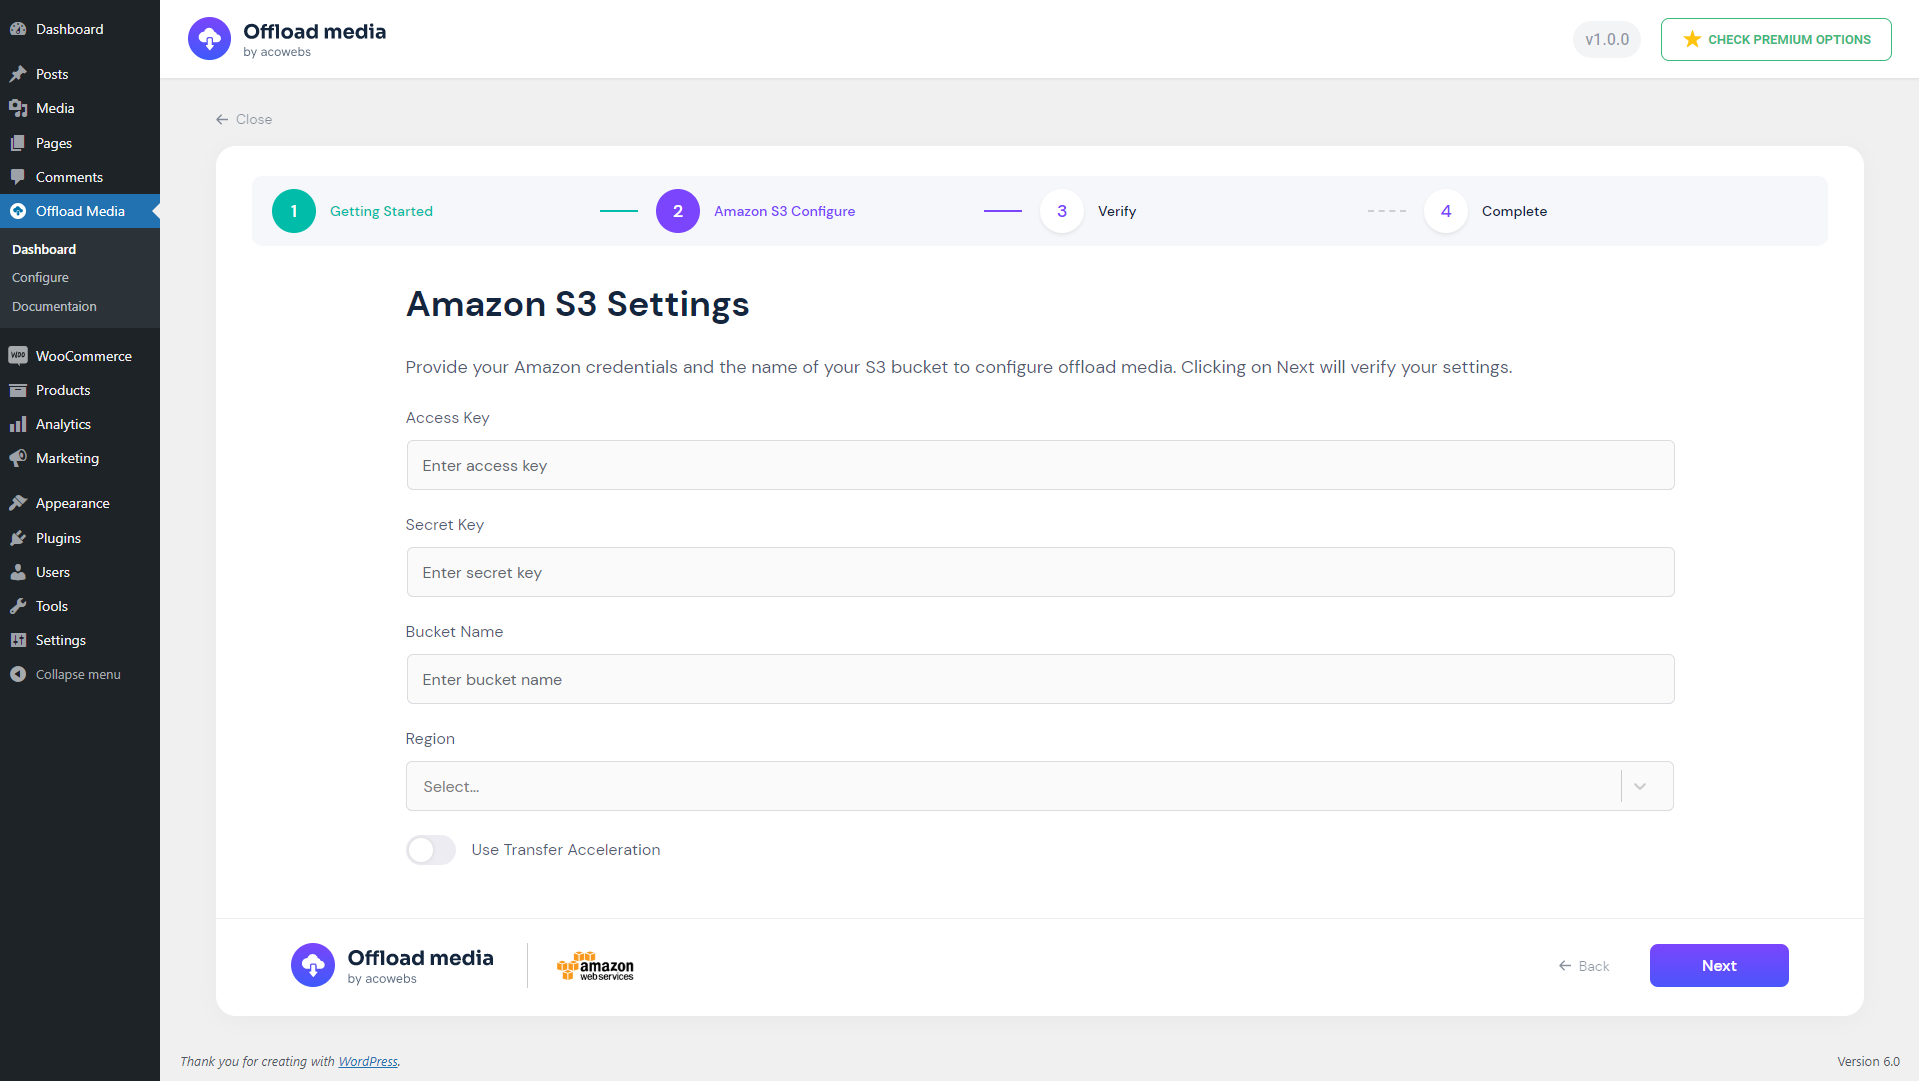Click the Next button

pyautogui.click(x=1719, y=965)
